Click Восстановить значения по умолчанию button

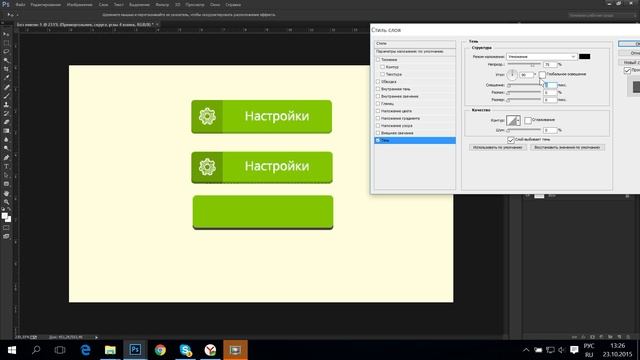click(x=567, y=147)
